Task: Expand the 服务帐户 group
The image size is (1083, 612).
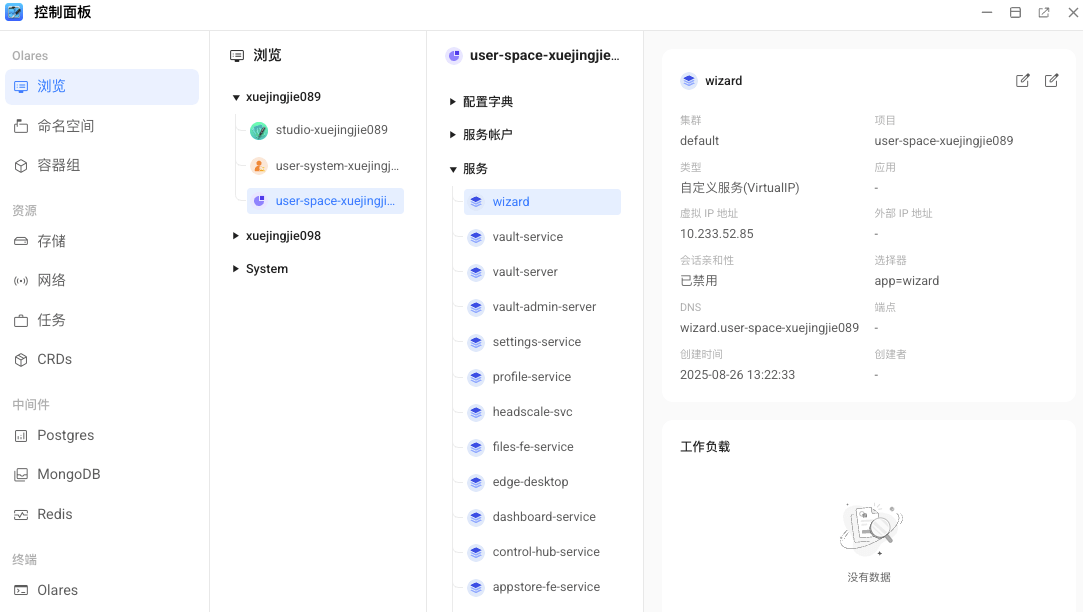Action: pyautogui.click(x=453, y=135)
